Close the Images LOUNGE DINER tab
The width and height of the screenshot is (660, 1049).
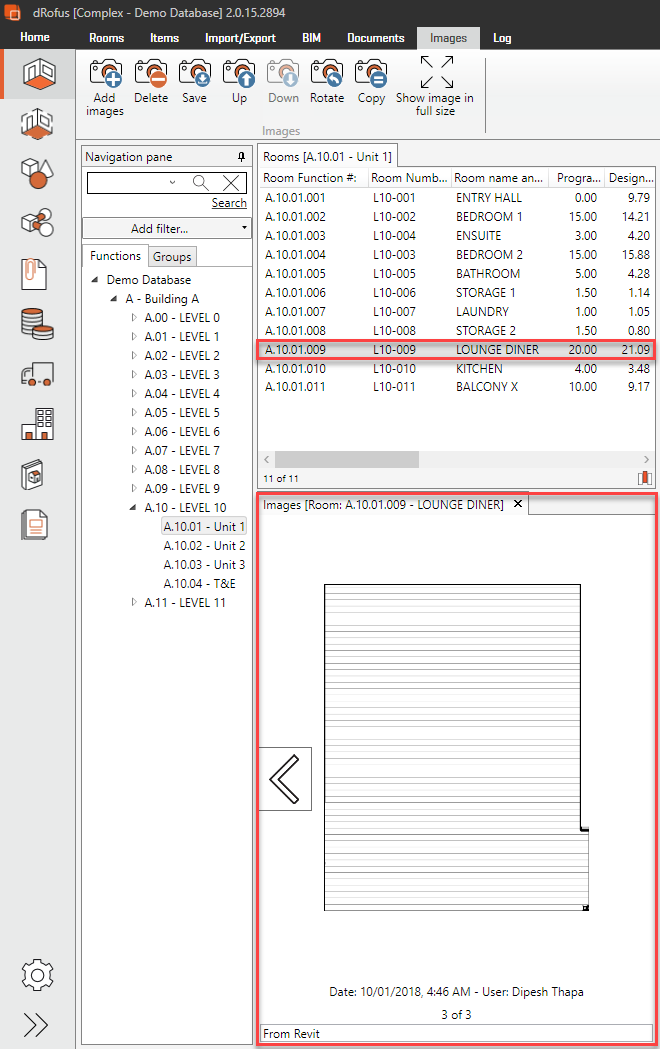click(518, 505)
